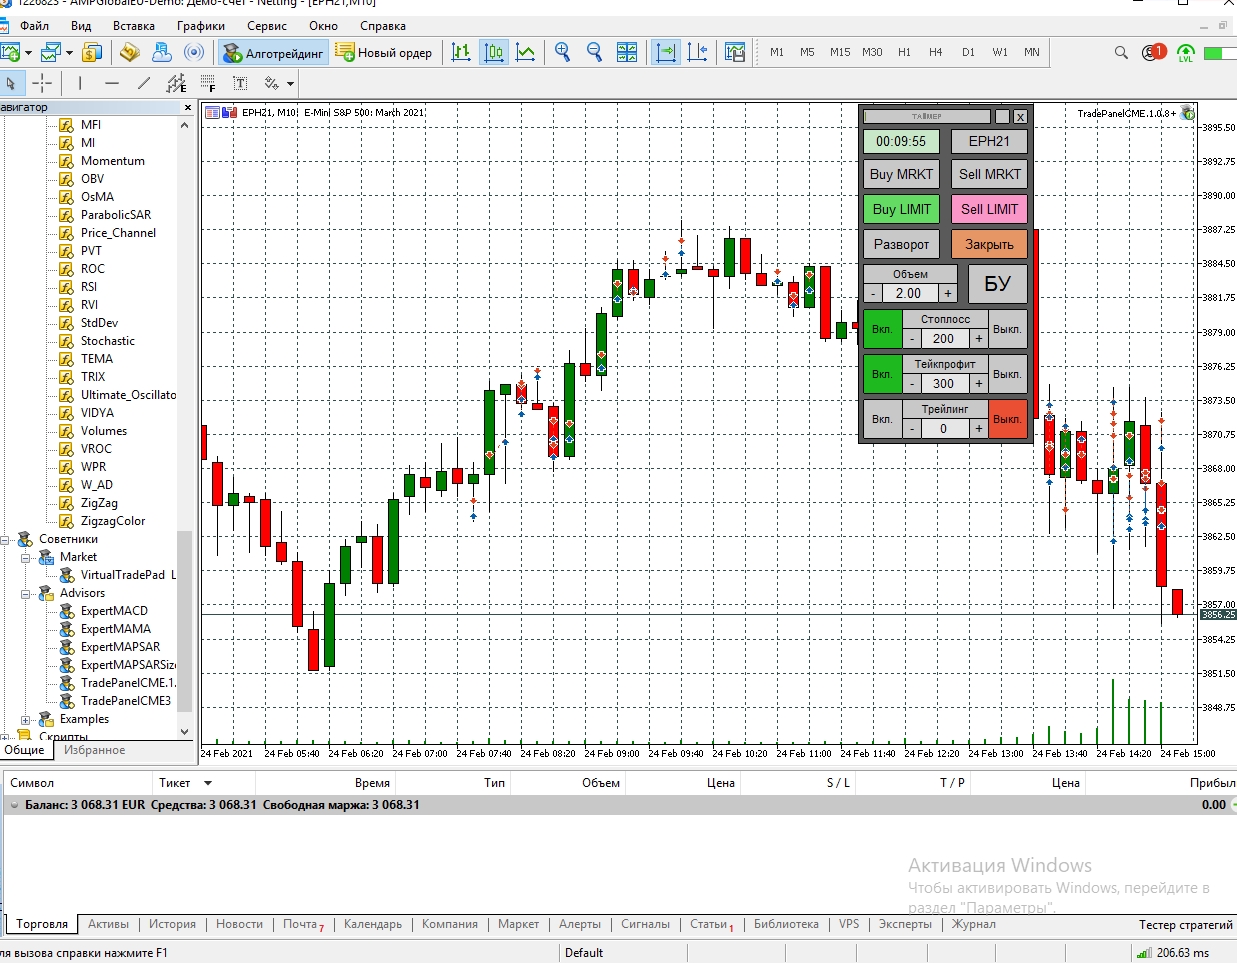The width and height of the screenshot is (1237, 963).
Task: Open account notifications icon with badge
Action: pyautogui.click(x=1152, y=52)
